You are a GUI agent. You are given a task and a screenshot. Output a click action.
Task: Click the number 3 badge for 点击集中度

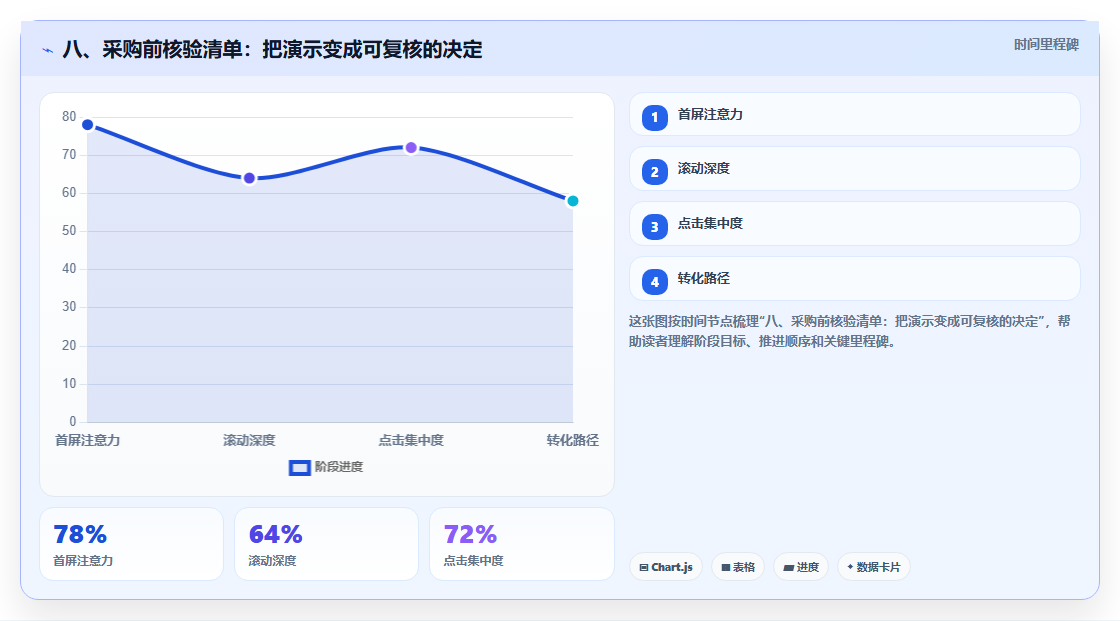pos(654,227)
